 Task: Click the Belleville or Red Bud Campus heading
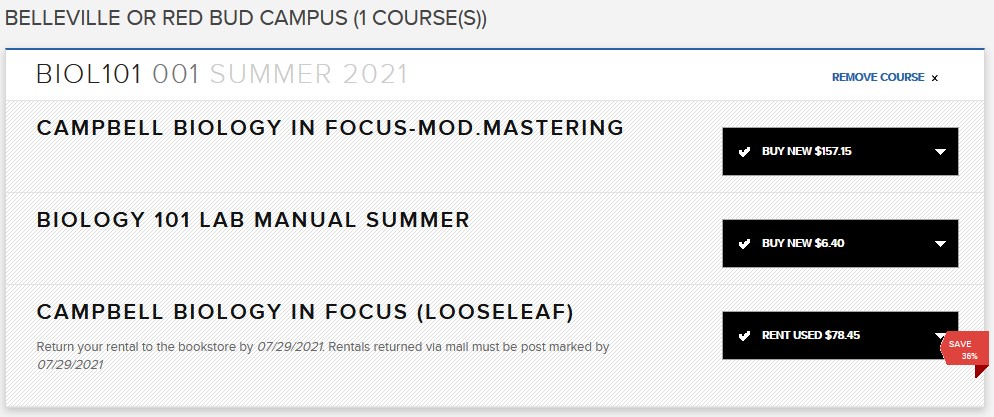pos(246,19)
